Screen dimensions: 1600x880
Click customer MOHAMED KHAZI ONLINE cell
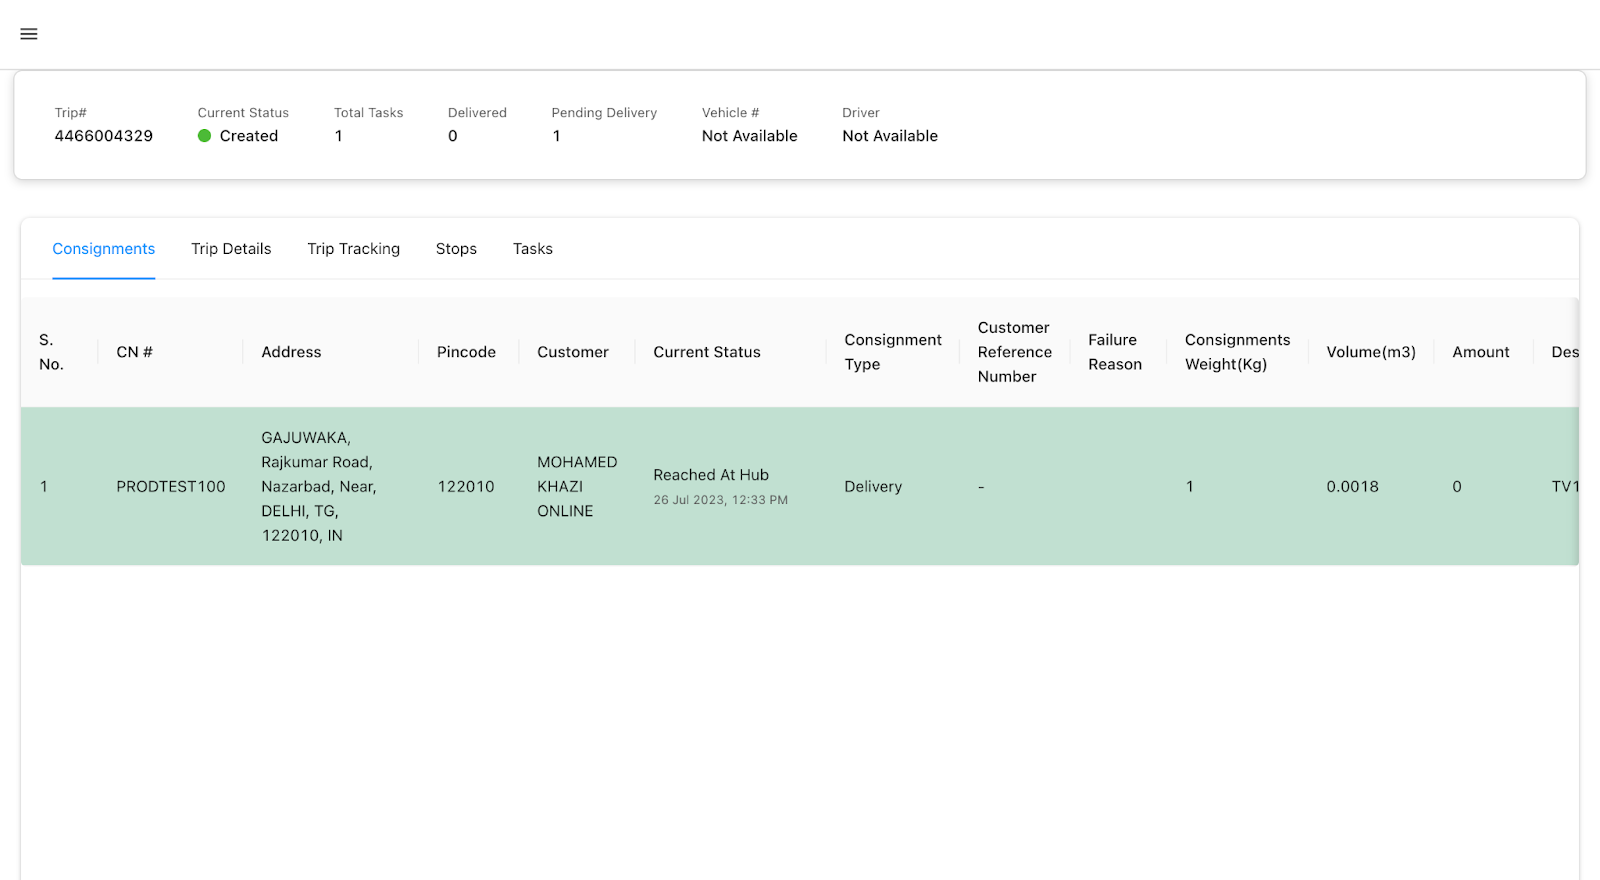[x=577, y=487]
